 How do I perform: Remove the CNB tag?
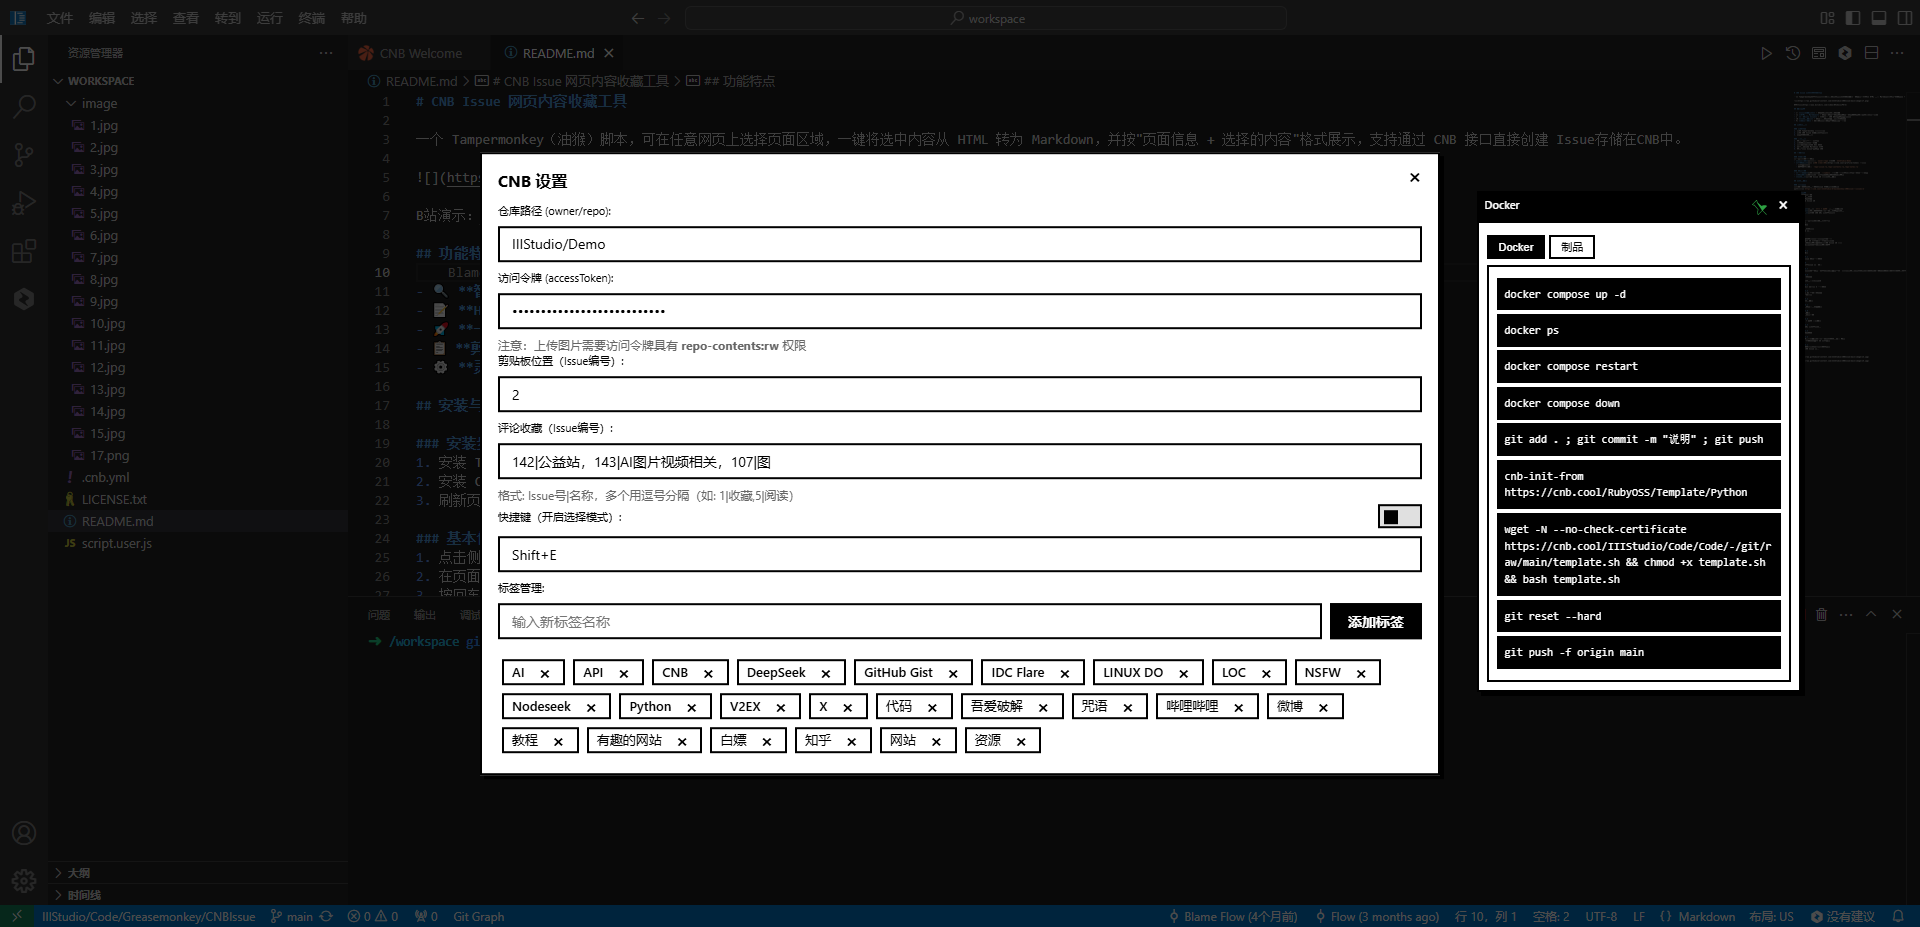[708, 674]
